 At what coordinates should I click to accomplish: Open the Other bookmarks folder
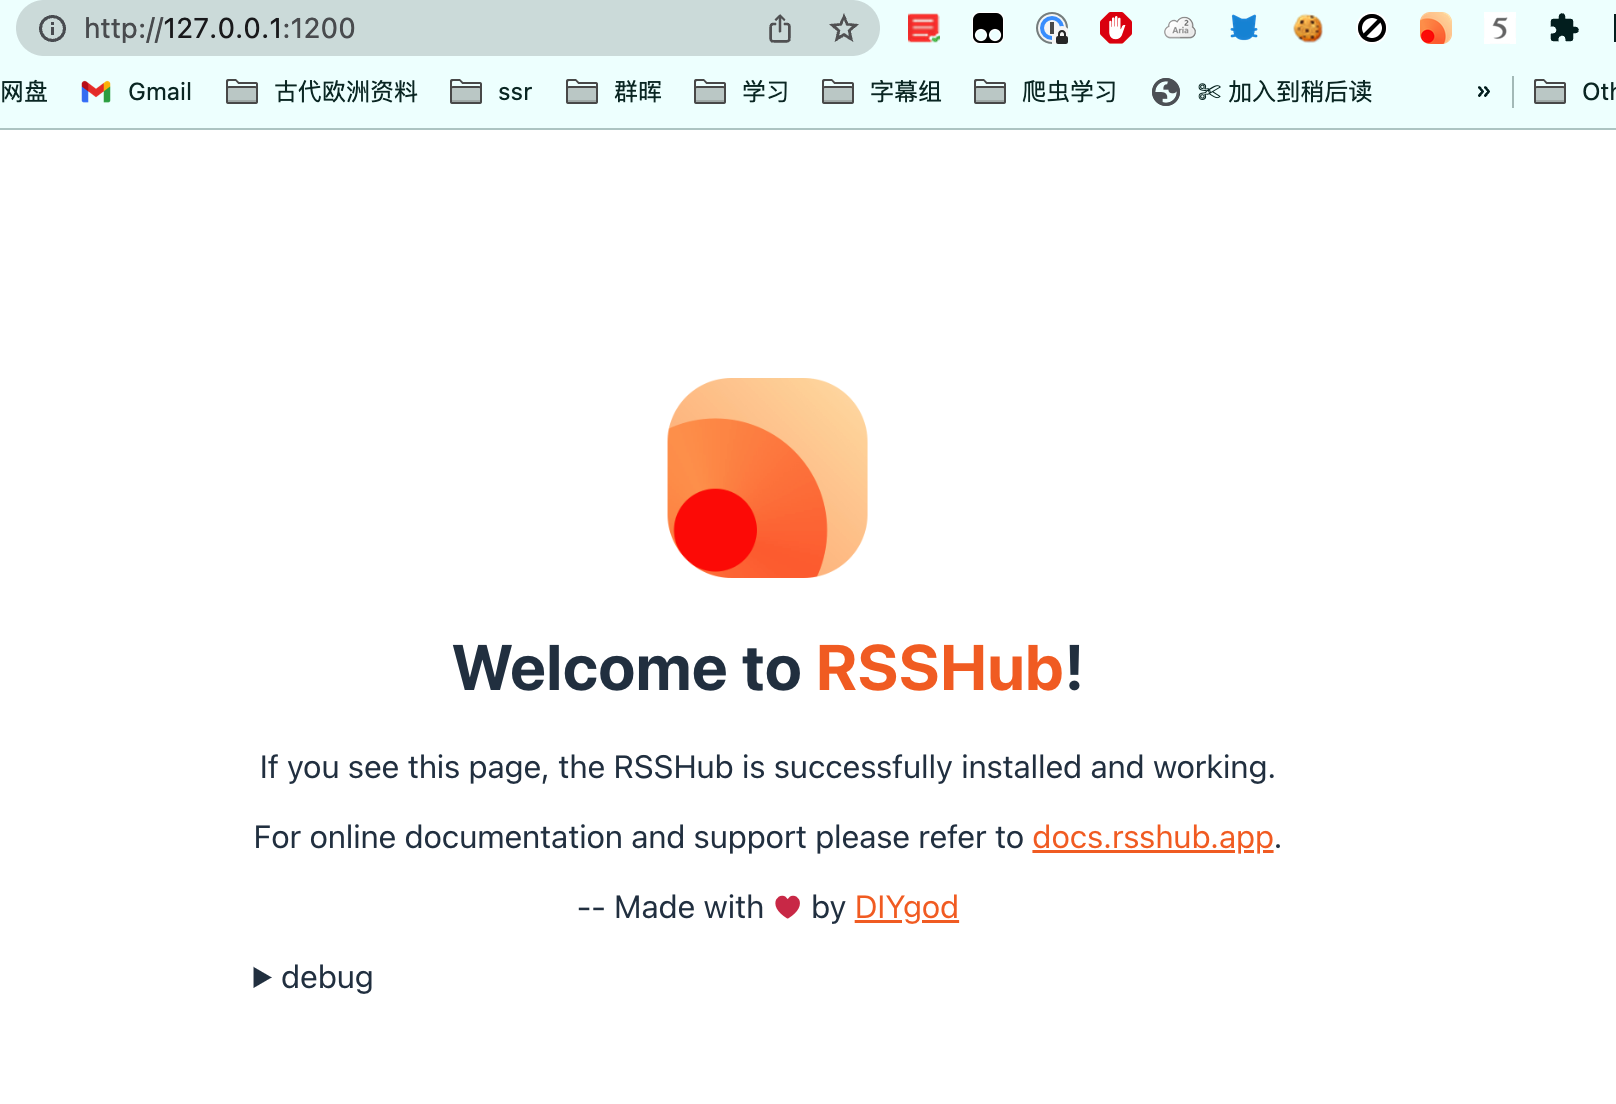(x=1574, y=92)
